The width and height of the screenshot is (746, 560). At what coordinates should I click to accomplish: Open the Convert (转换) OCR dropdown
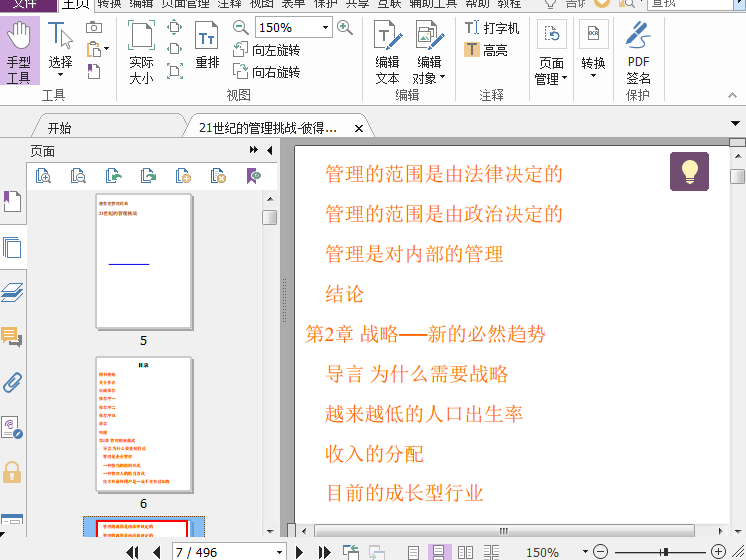(x=593, y=49)
